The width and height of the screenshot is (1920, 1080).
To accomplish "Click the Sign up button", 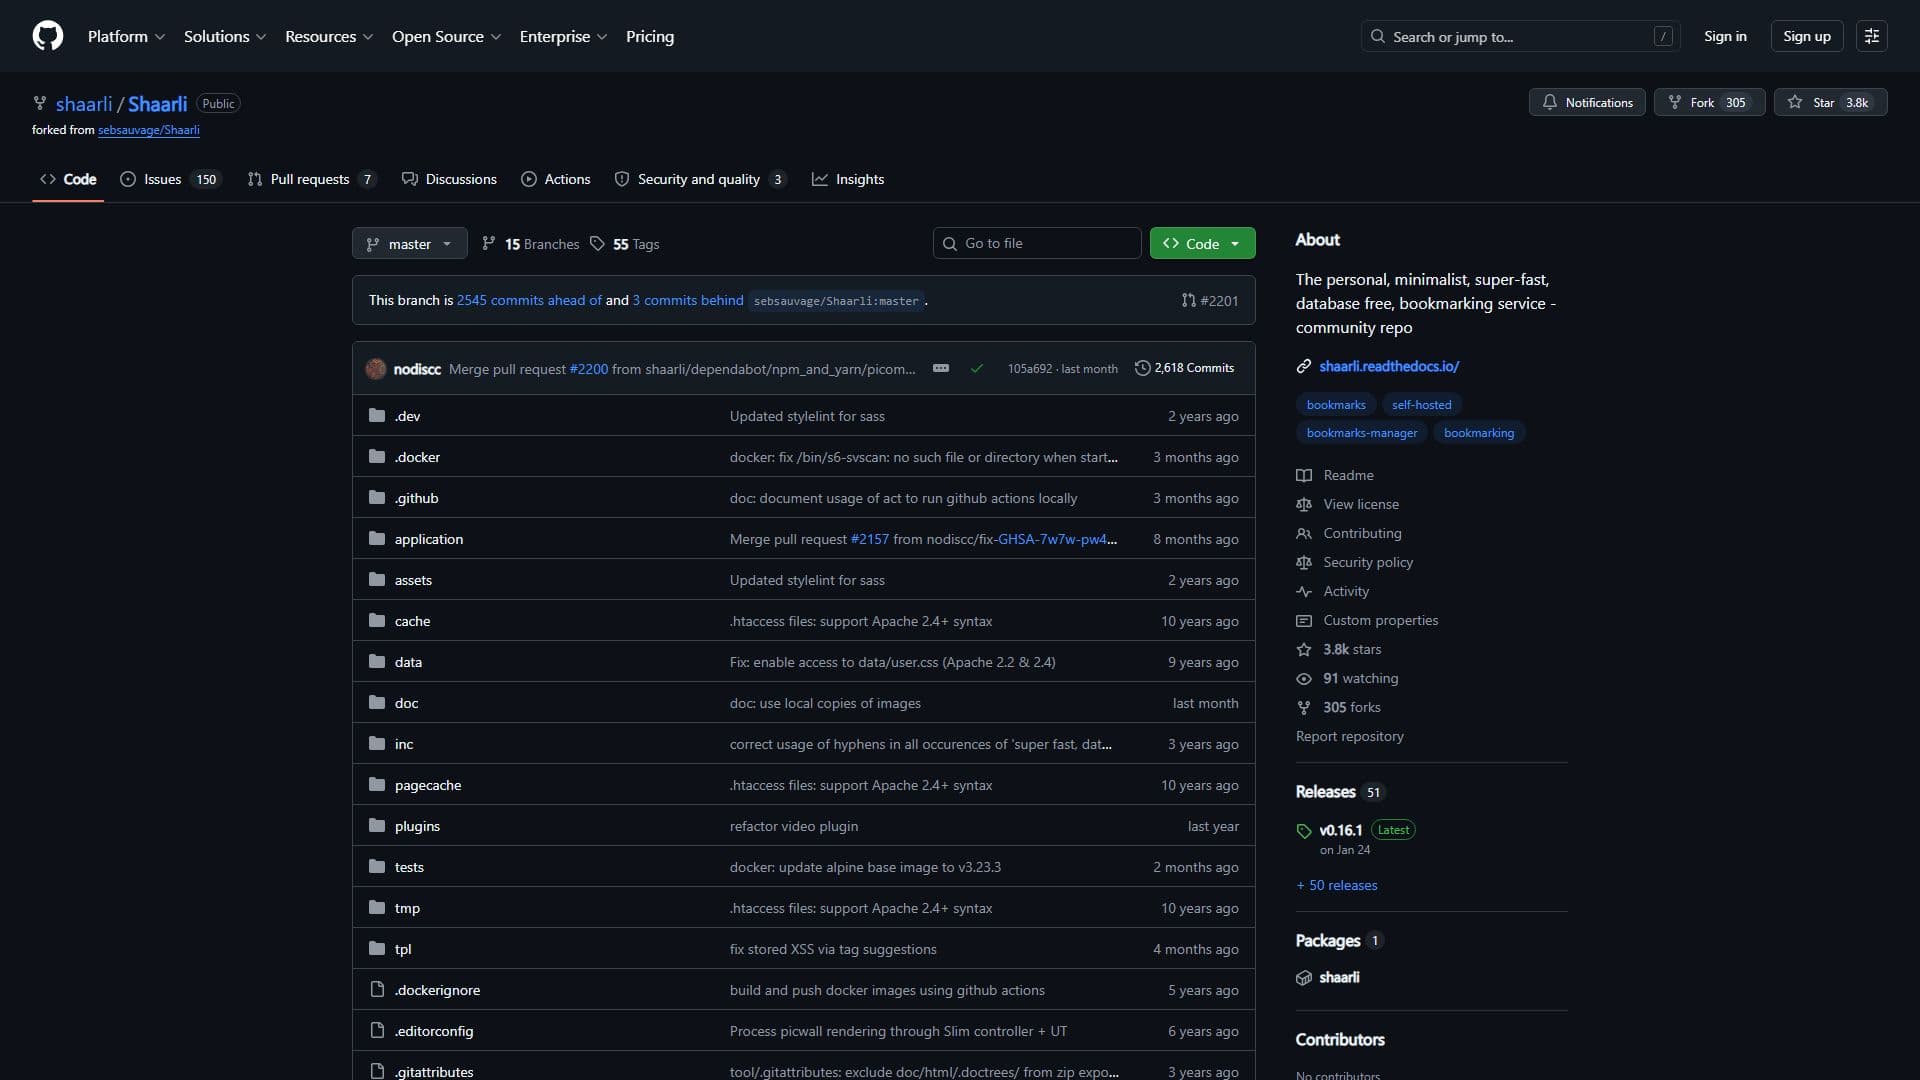I will click(x=1807, y=36).
